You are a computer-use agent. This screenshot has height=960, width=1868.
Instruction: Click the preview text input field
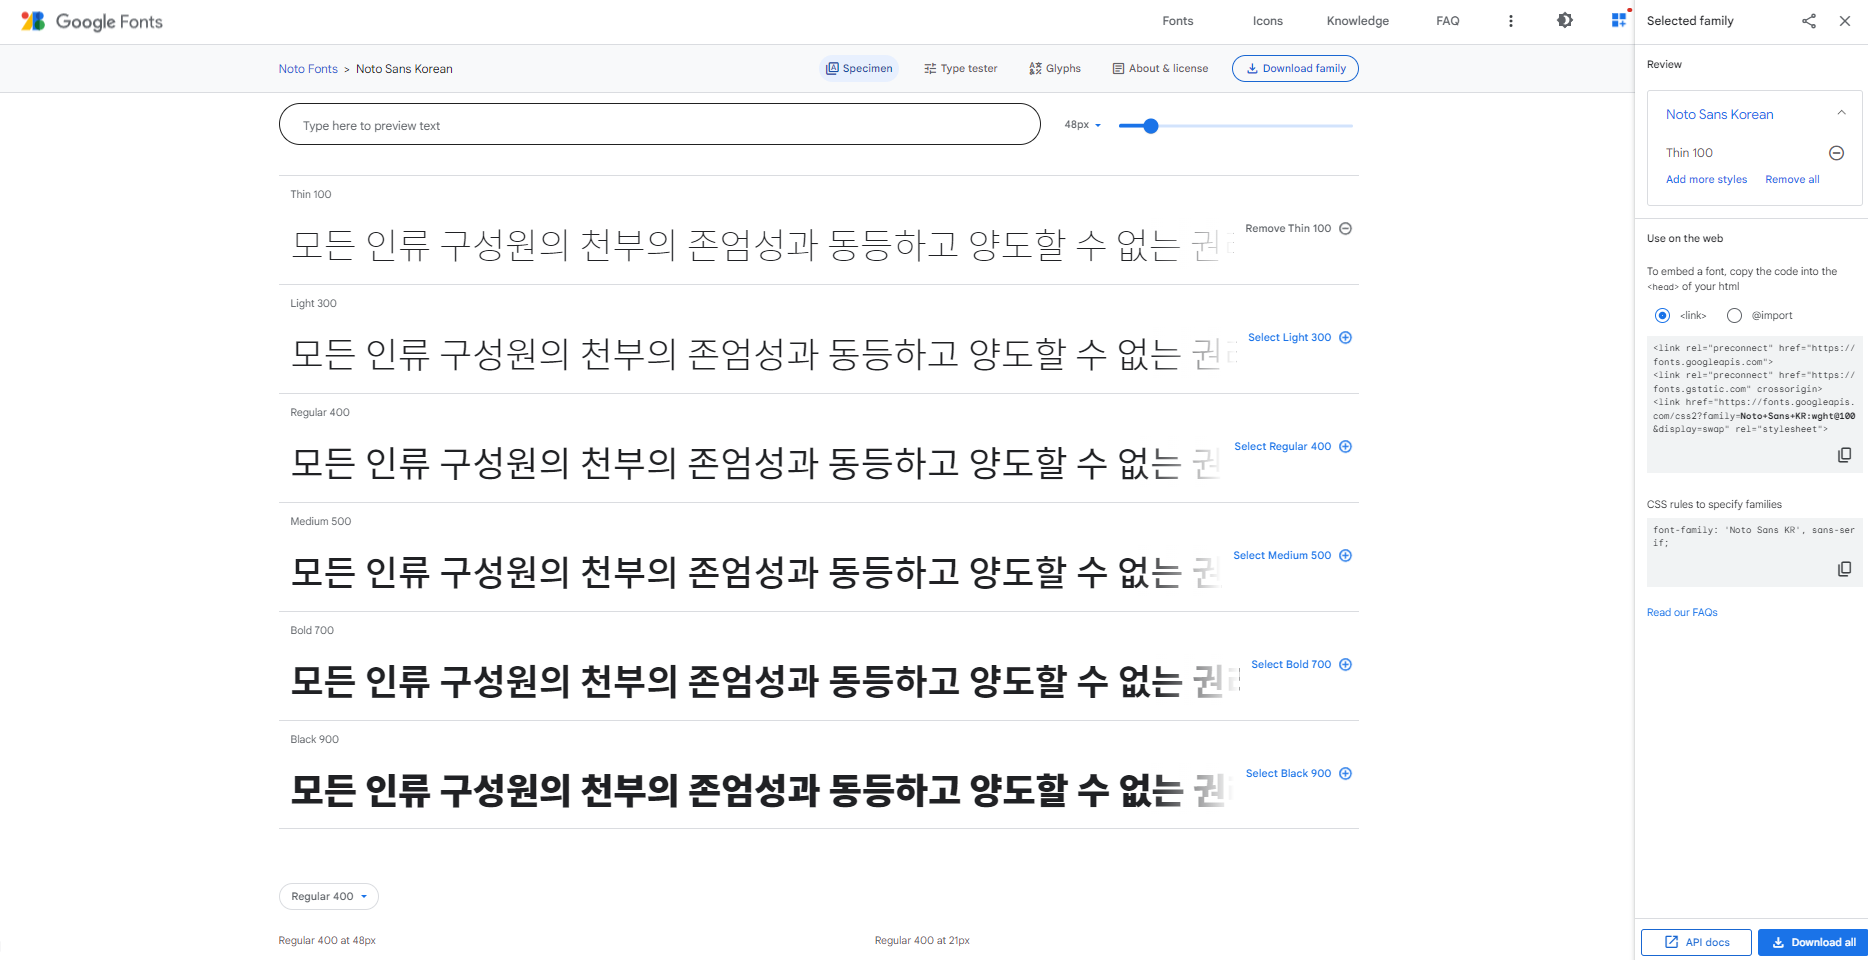659,125
